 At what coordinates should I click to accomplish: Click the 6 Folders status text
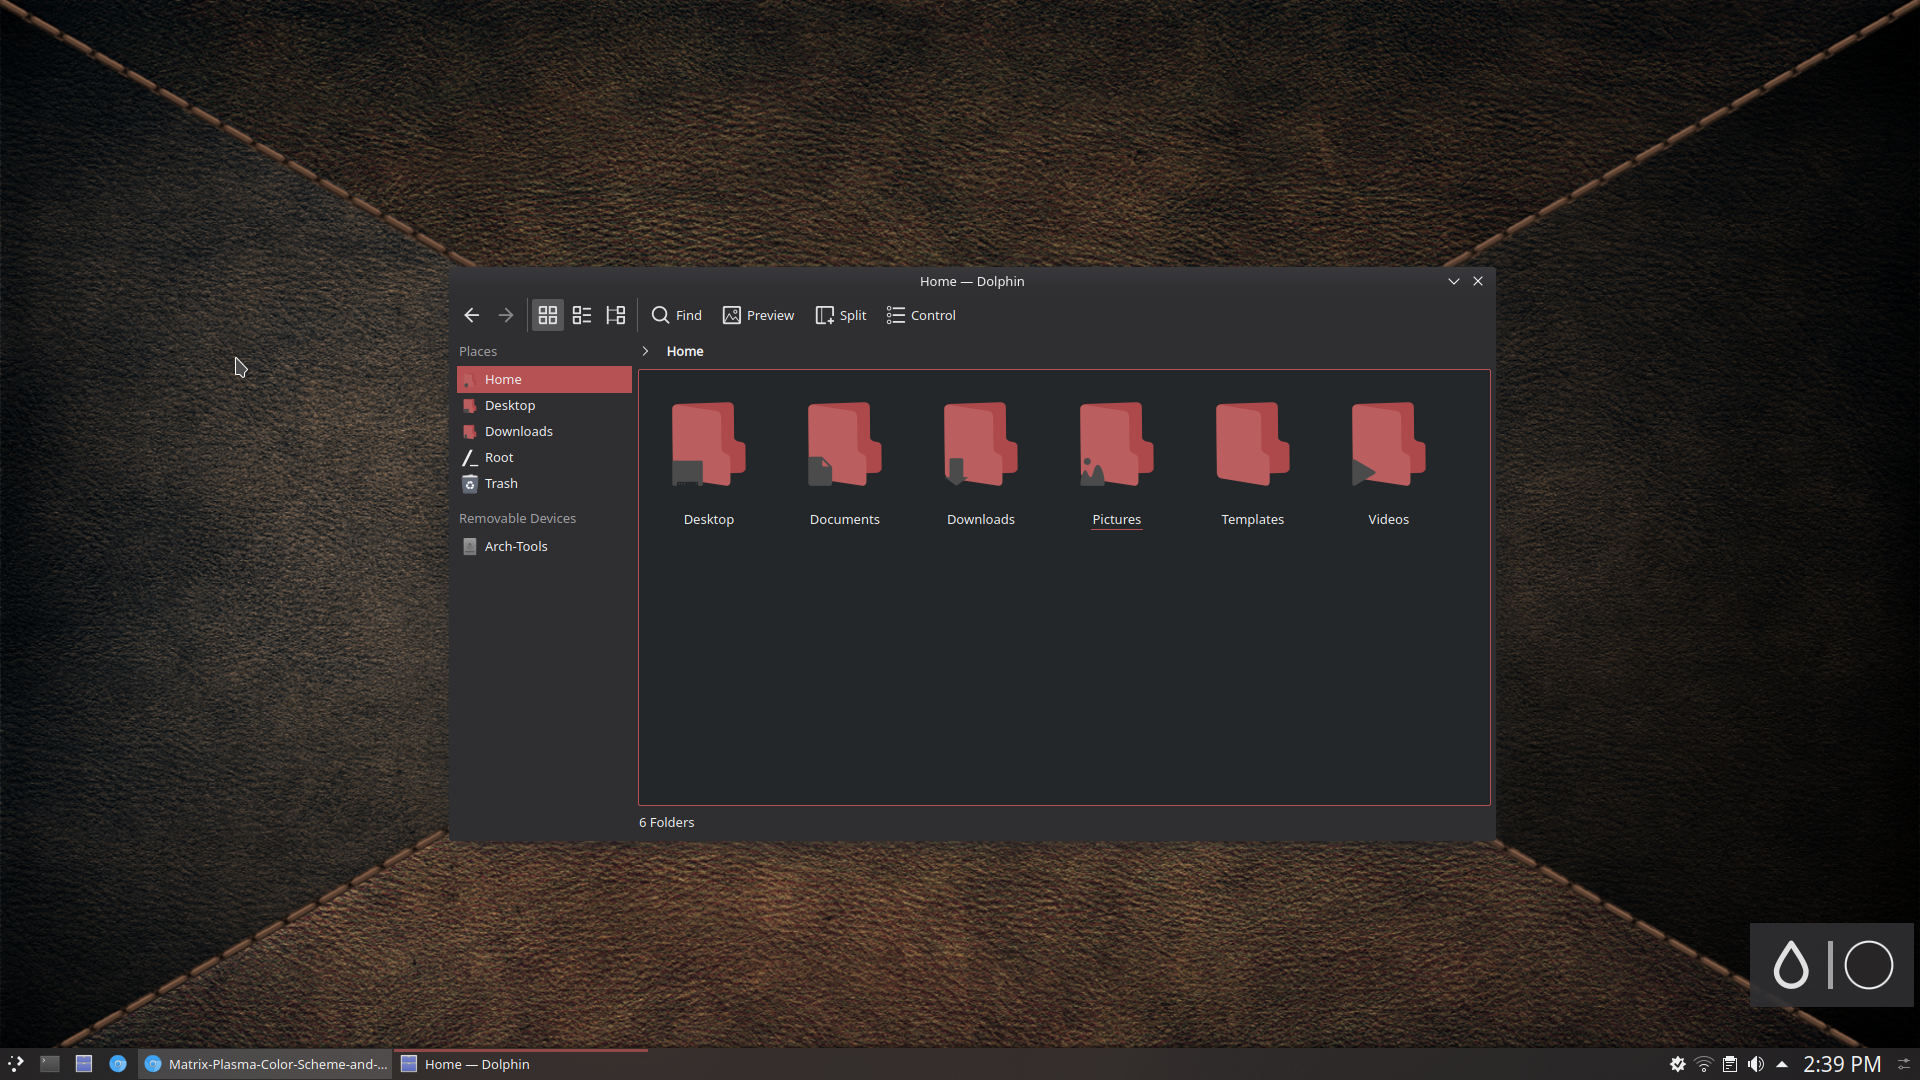(x=666, y=822)
